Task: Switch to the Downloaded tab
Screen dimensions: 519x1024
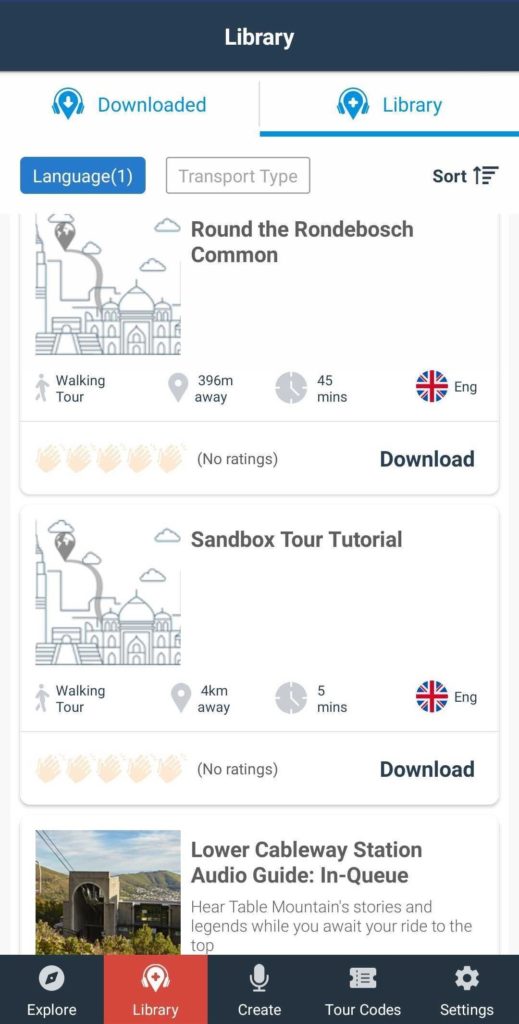Action: tap(129, 104)
